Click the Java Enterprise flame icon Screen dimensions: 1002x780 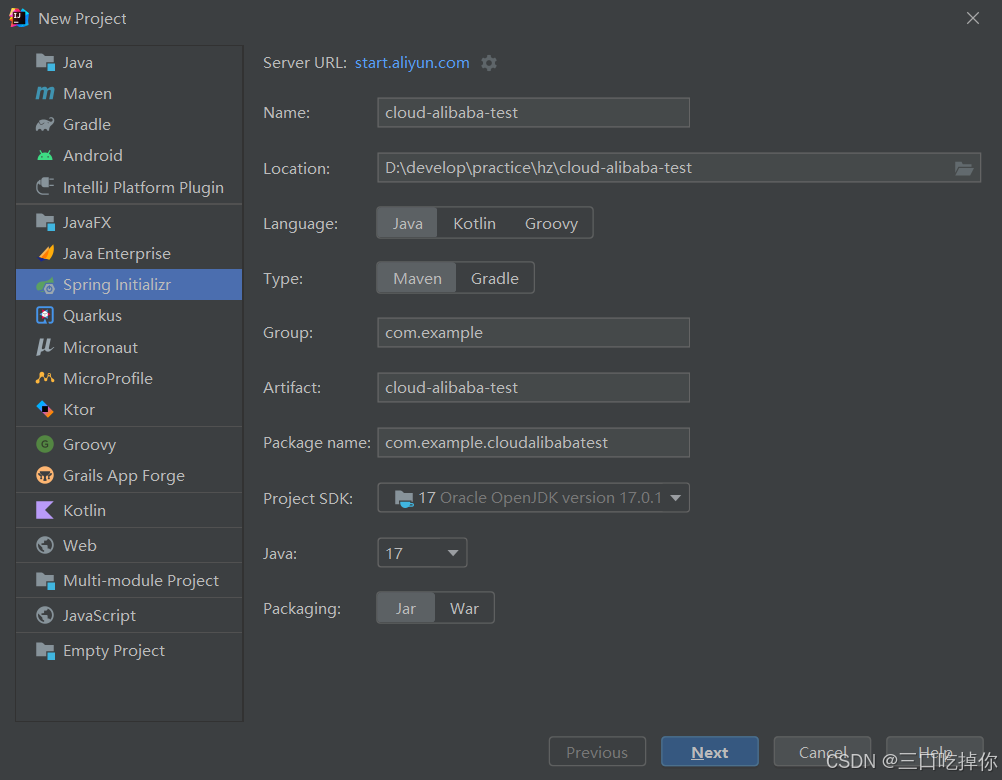point(45,253)
